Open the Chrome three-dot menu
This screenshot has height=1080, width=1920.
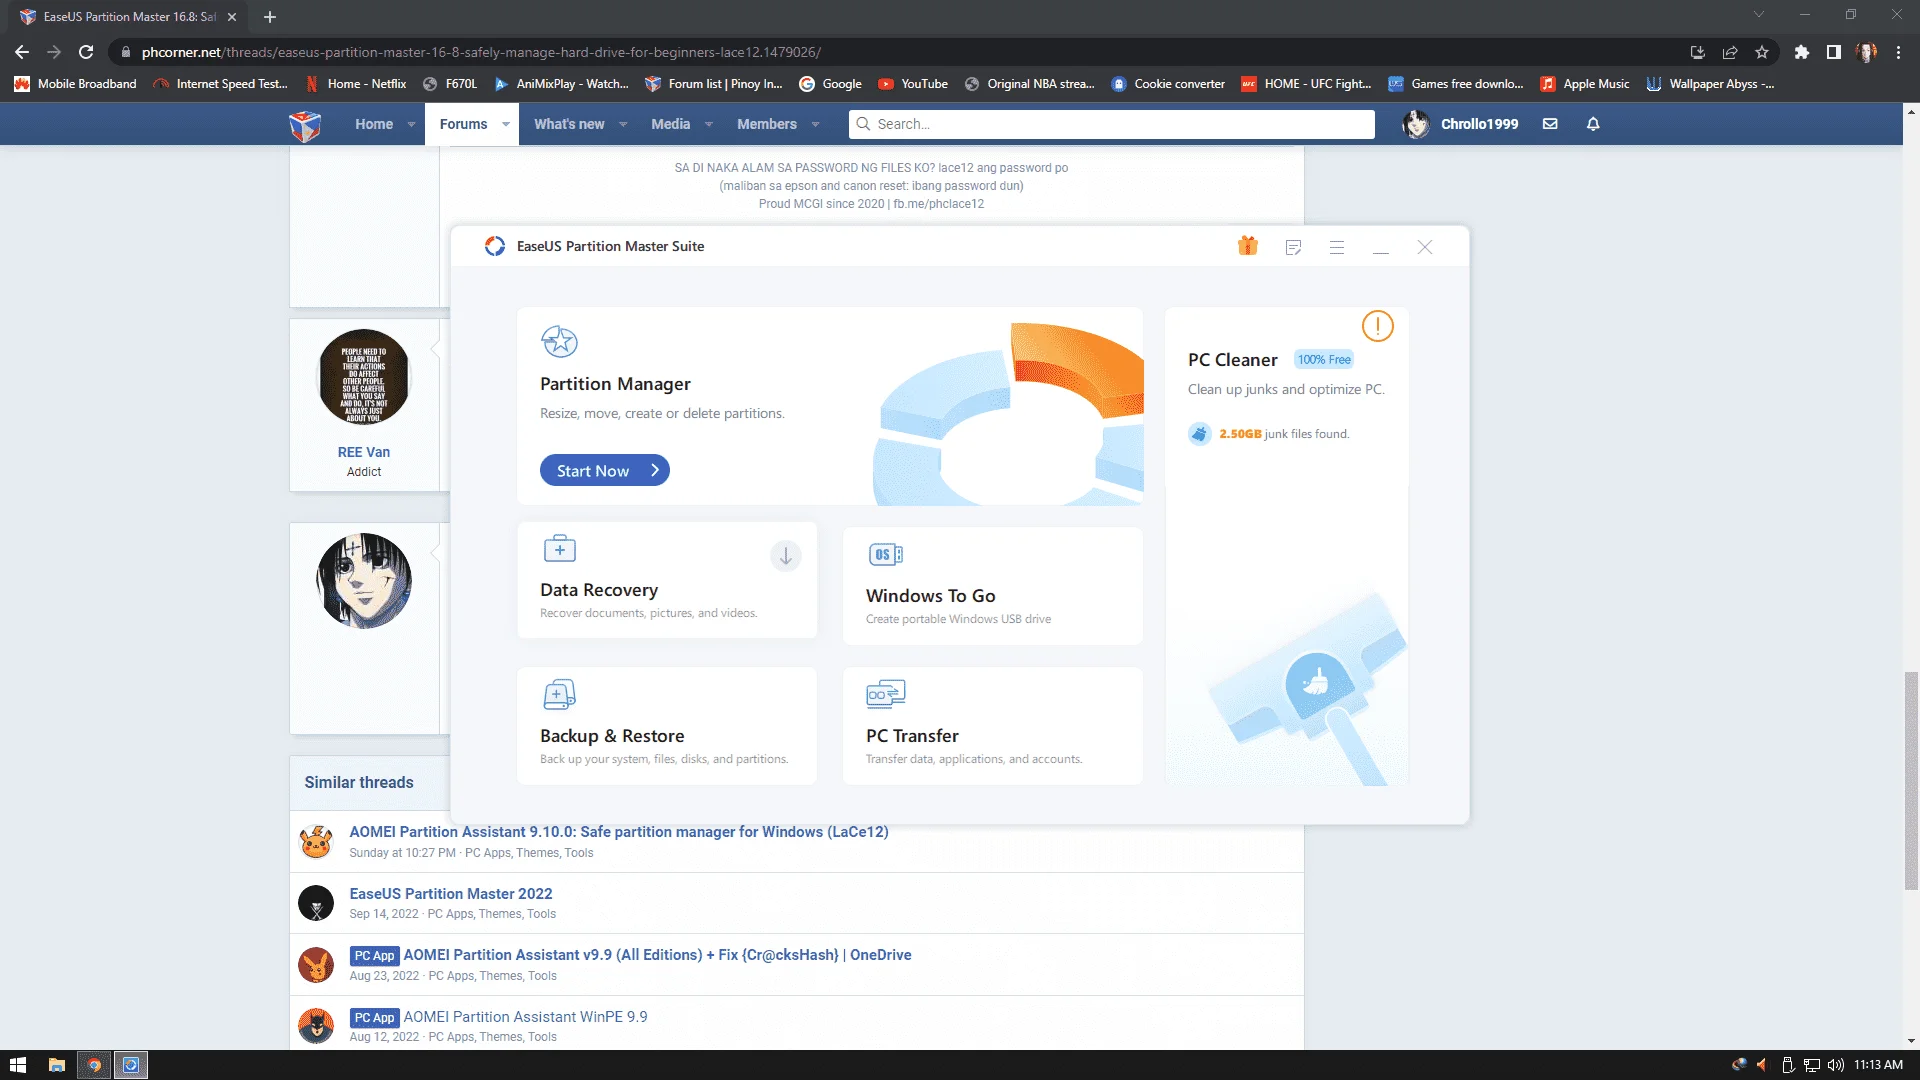(x=1898, y=52)
